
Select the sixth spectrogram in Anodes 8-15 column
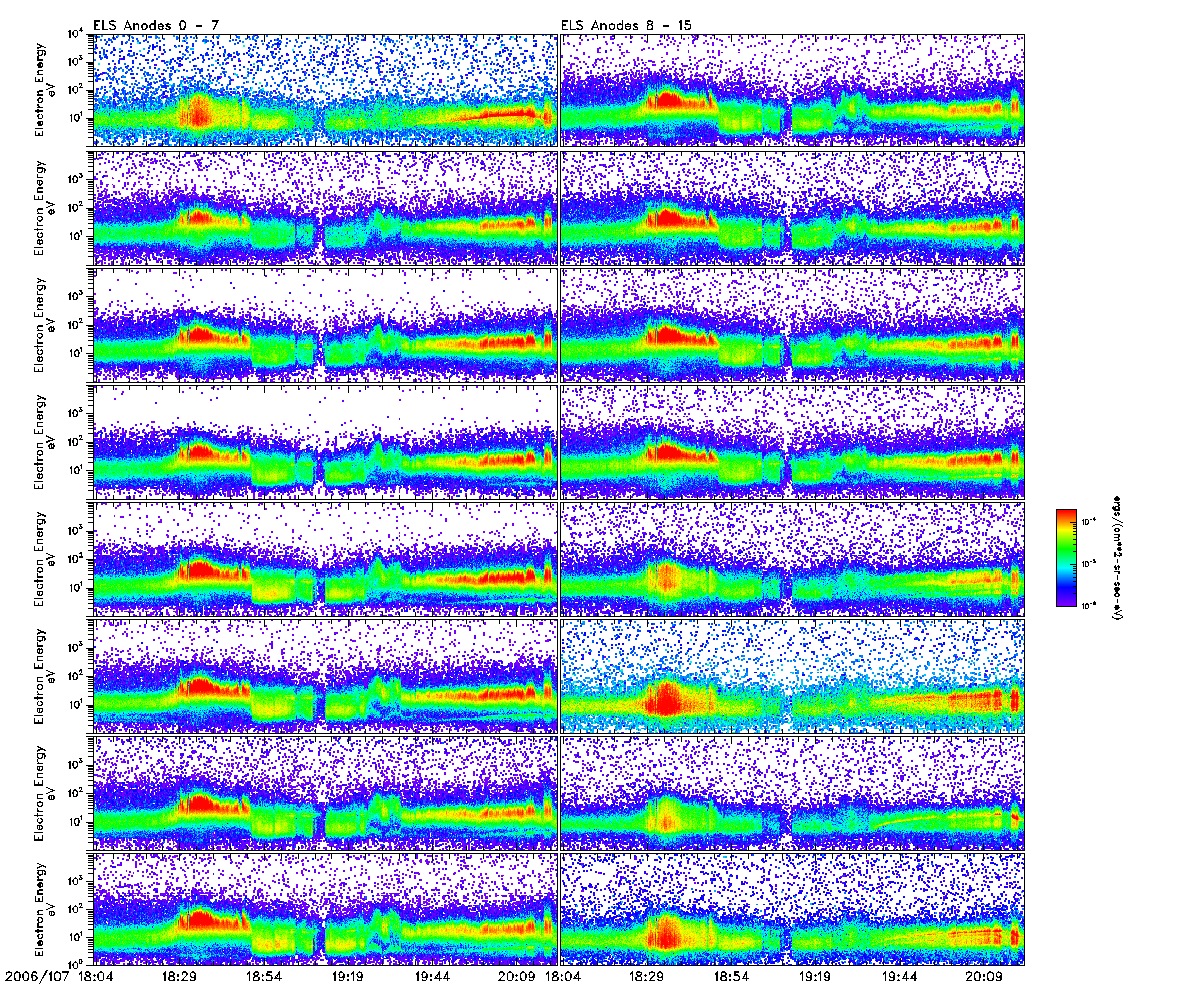[793, 674]
